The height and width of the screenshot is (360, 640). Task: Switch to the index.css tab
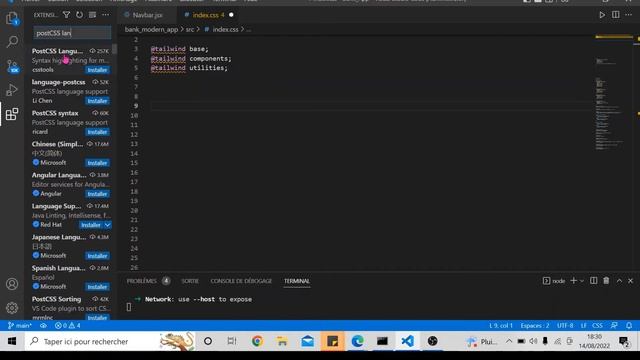(209, 15)
